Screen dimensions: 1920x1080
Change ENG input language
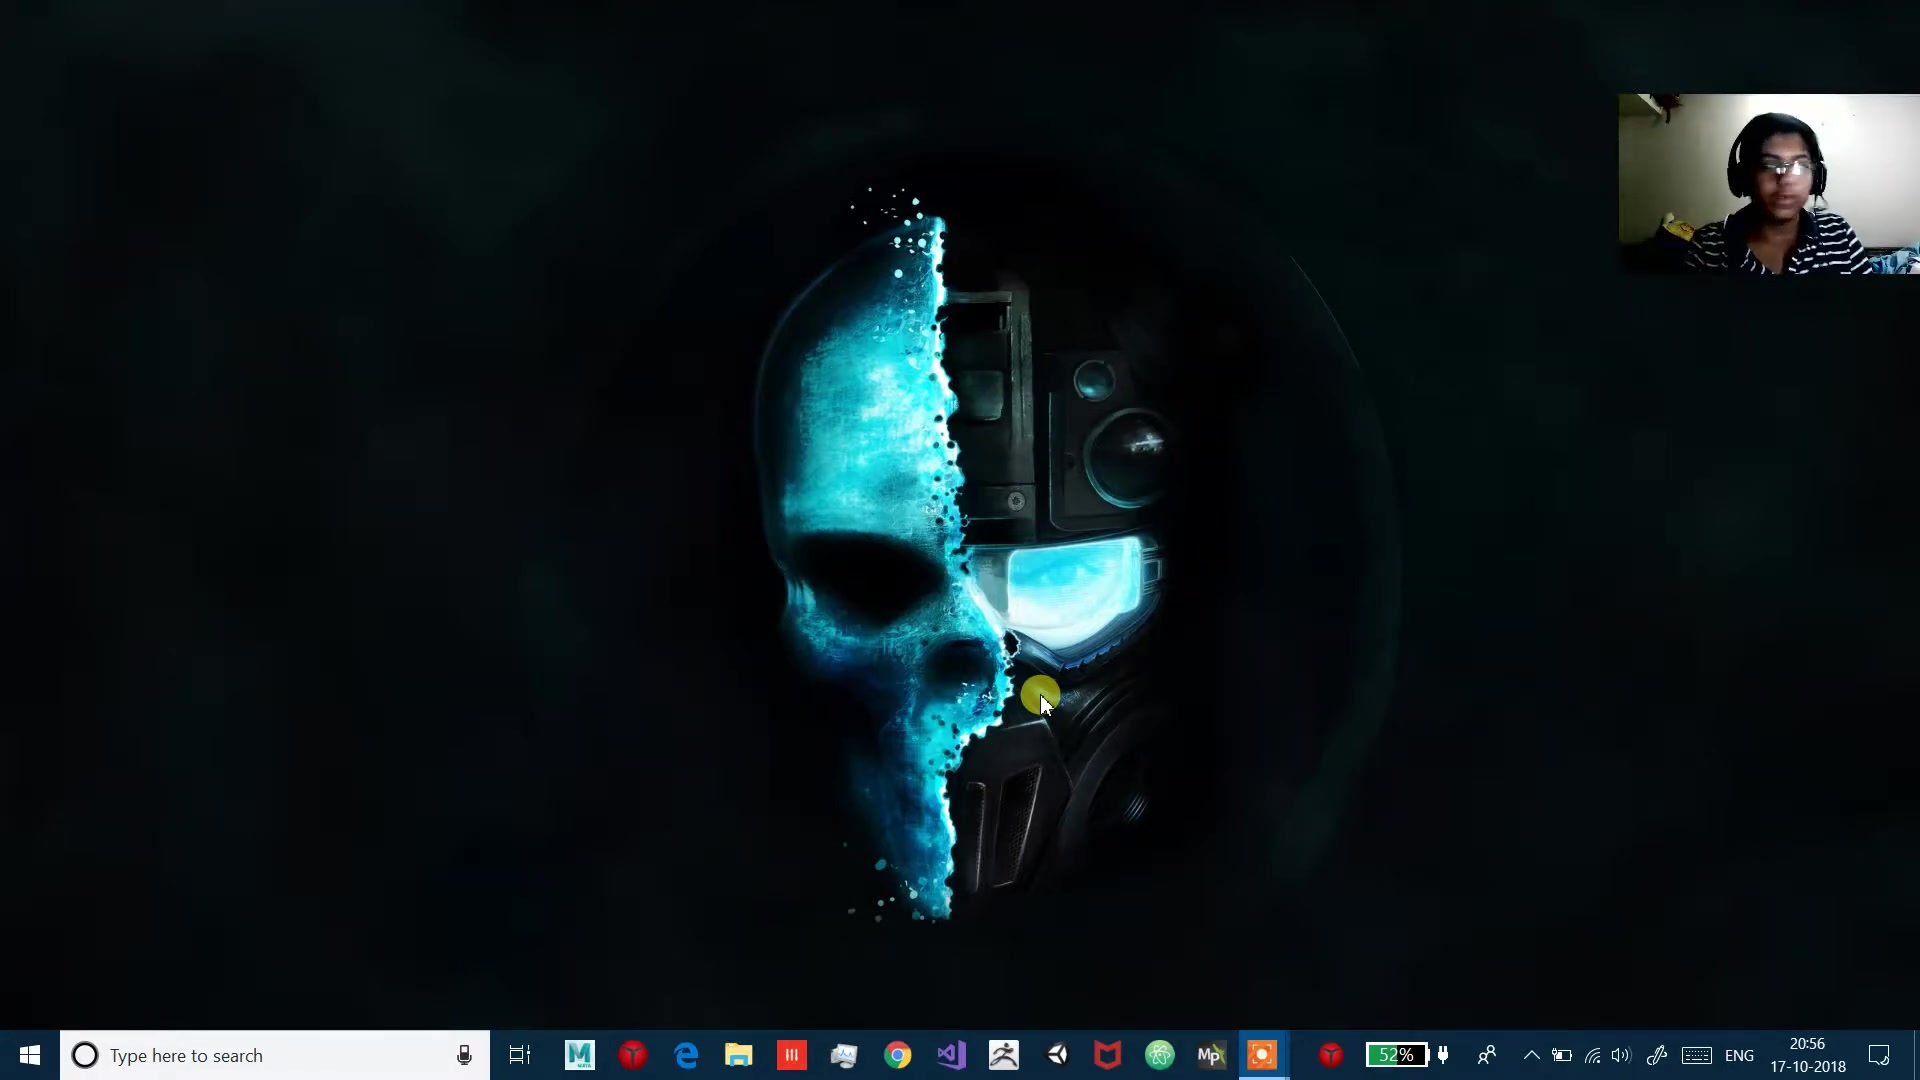[1739, 1056]
